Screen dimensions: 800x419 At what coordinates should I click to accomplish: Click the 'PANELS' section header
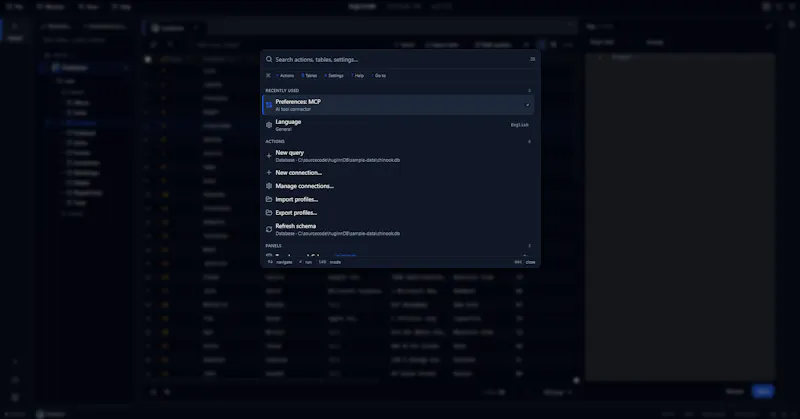273,245
